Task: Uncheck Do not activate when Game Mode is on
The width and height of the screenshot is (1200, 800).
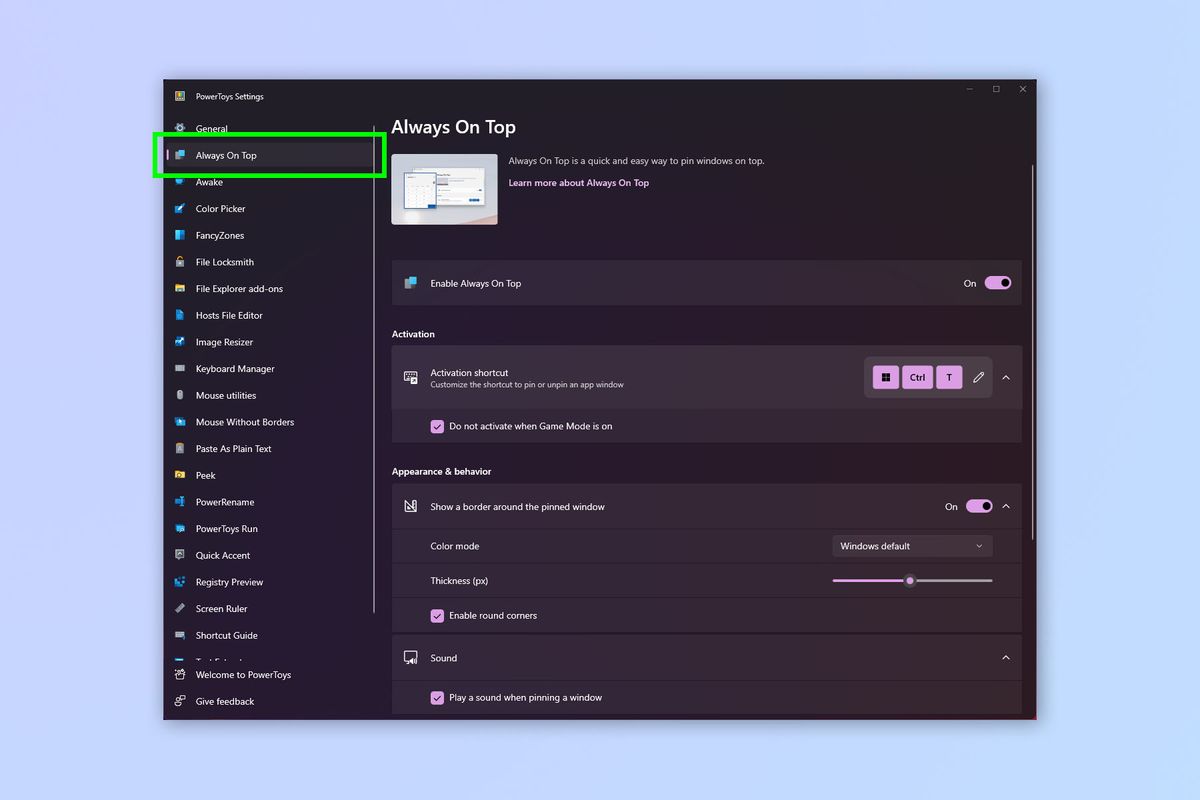Action: [437, 426]
